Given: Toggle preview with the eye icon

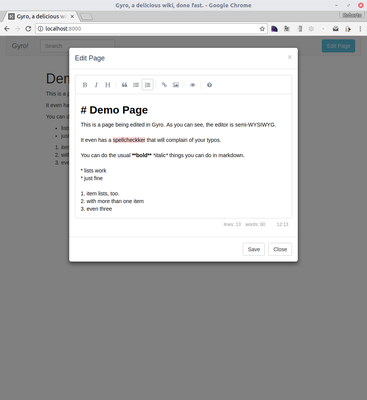Looking at the screenshot, I should (x=193, y=85).
